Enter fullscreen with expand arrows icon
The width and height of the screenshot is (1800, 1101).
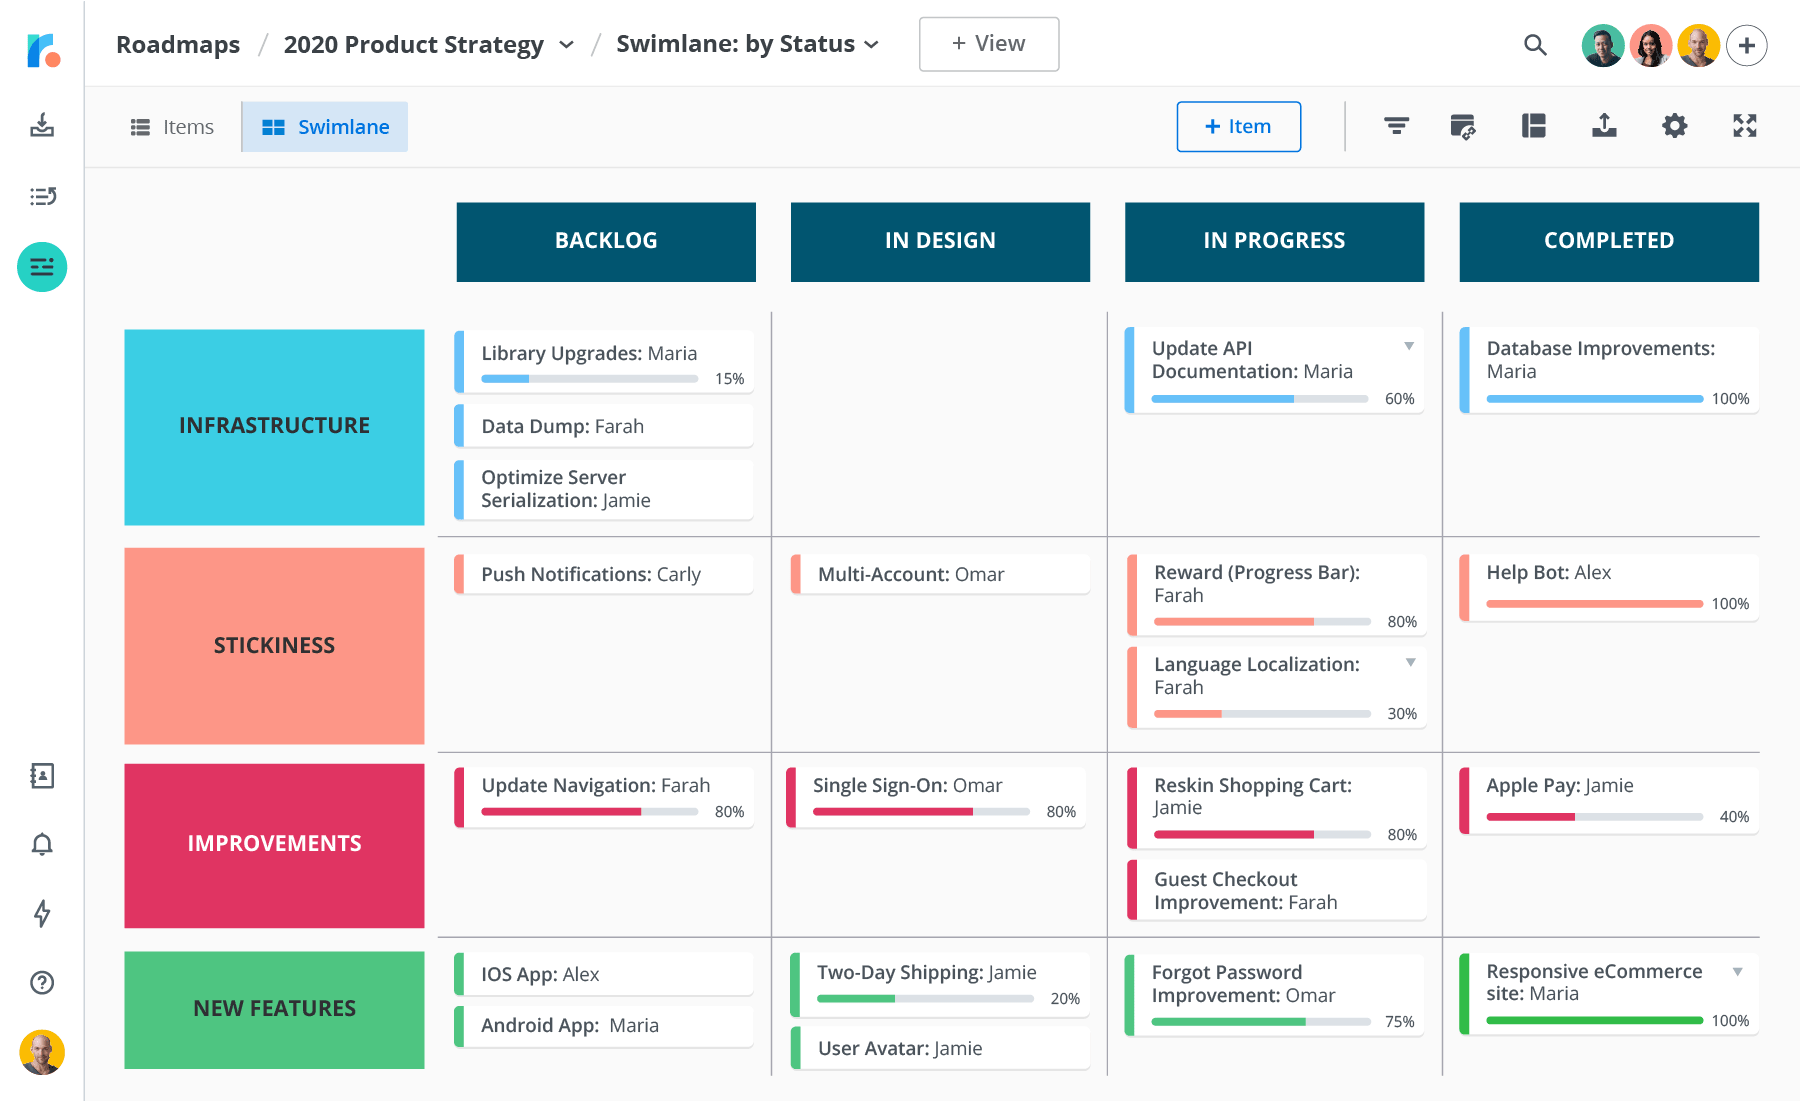[x=1744, y=126]
